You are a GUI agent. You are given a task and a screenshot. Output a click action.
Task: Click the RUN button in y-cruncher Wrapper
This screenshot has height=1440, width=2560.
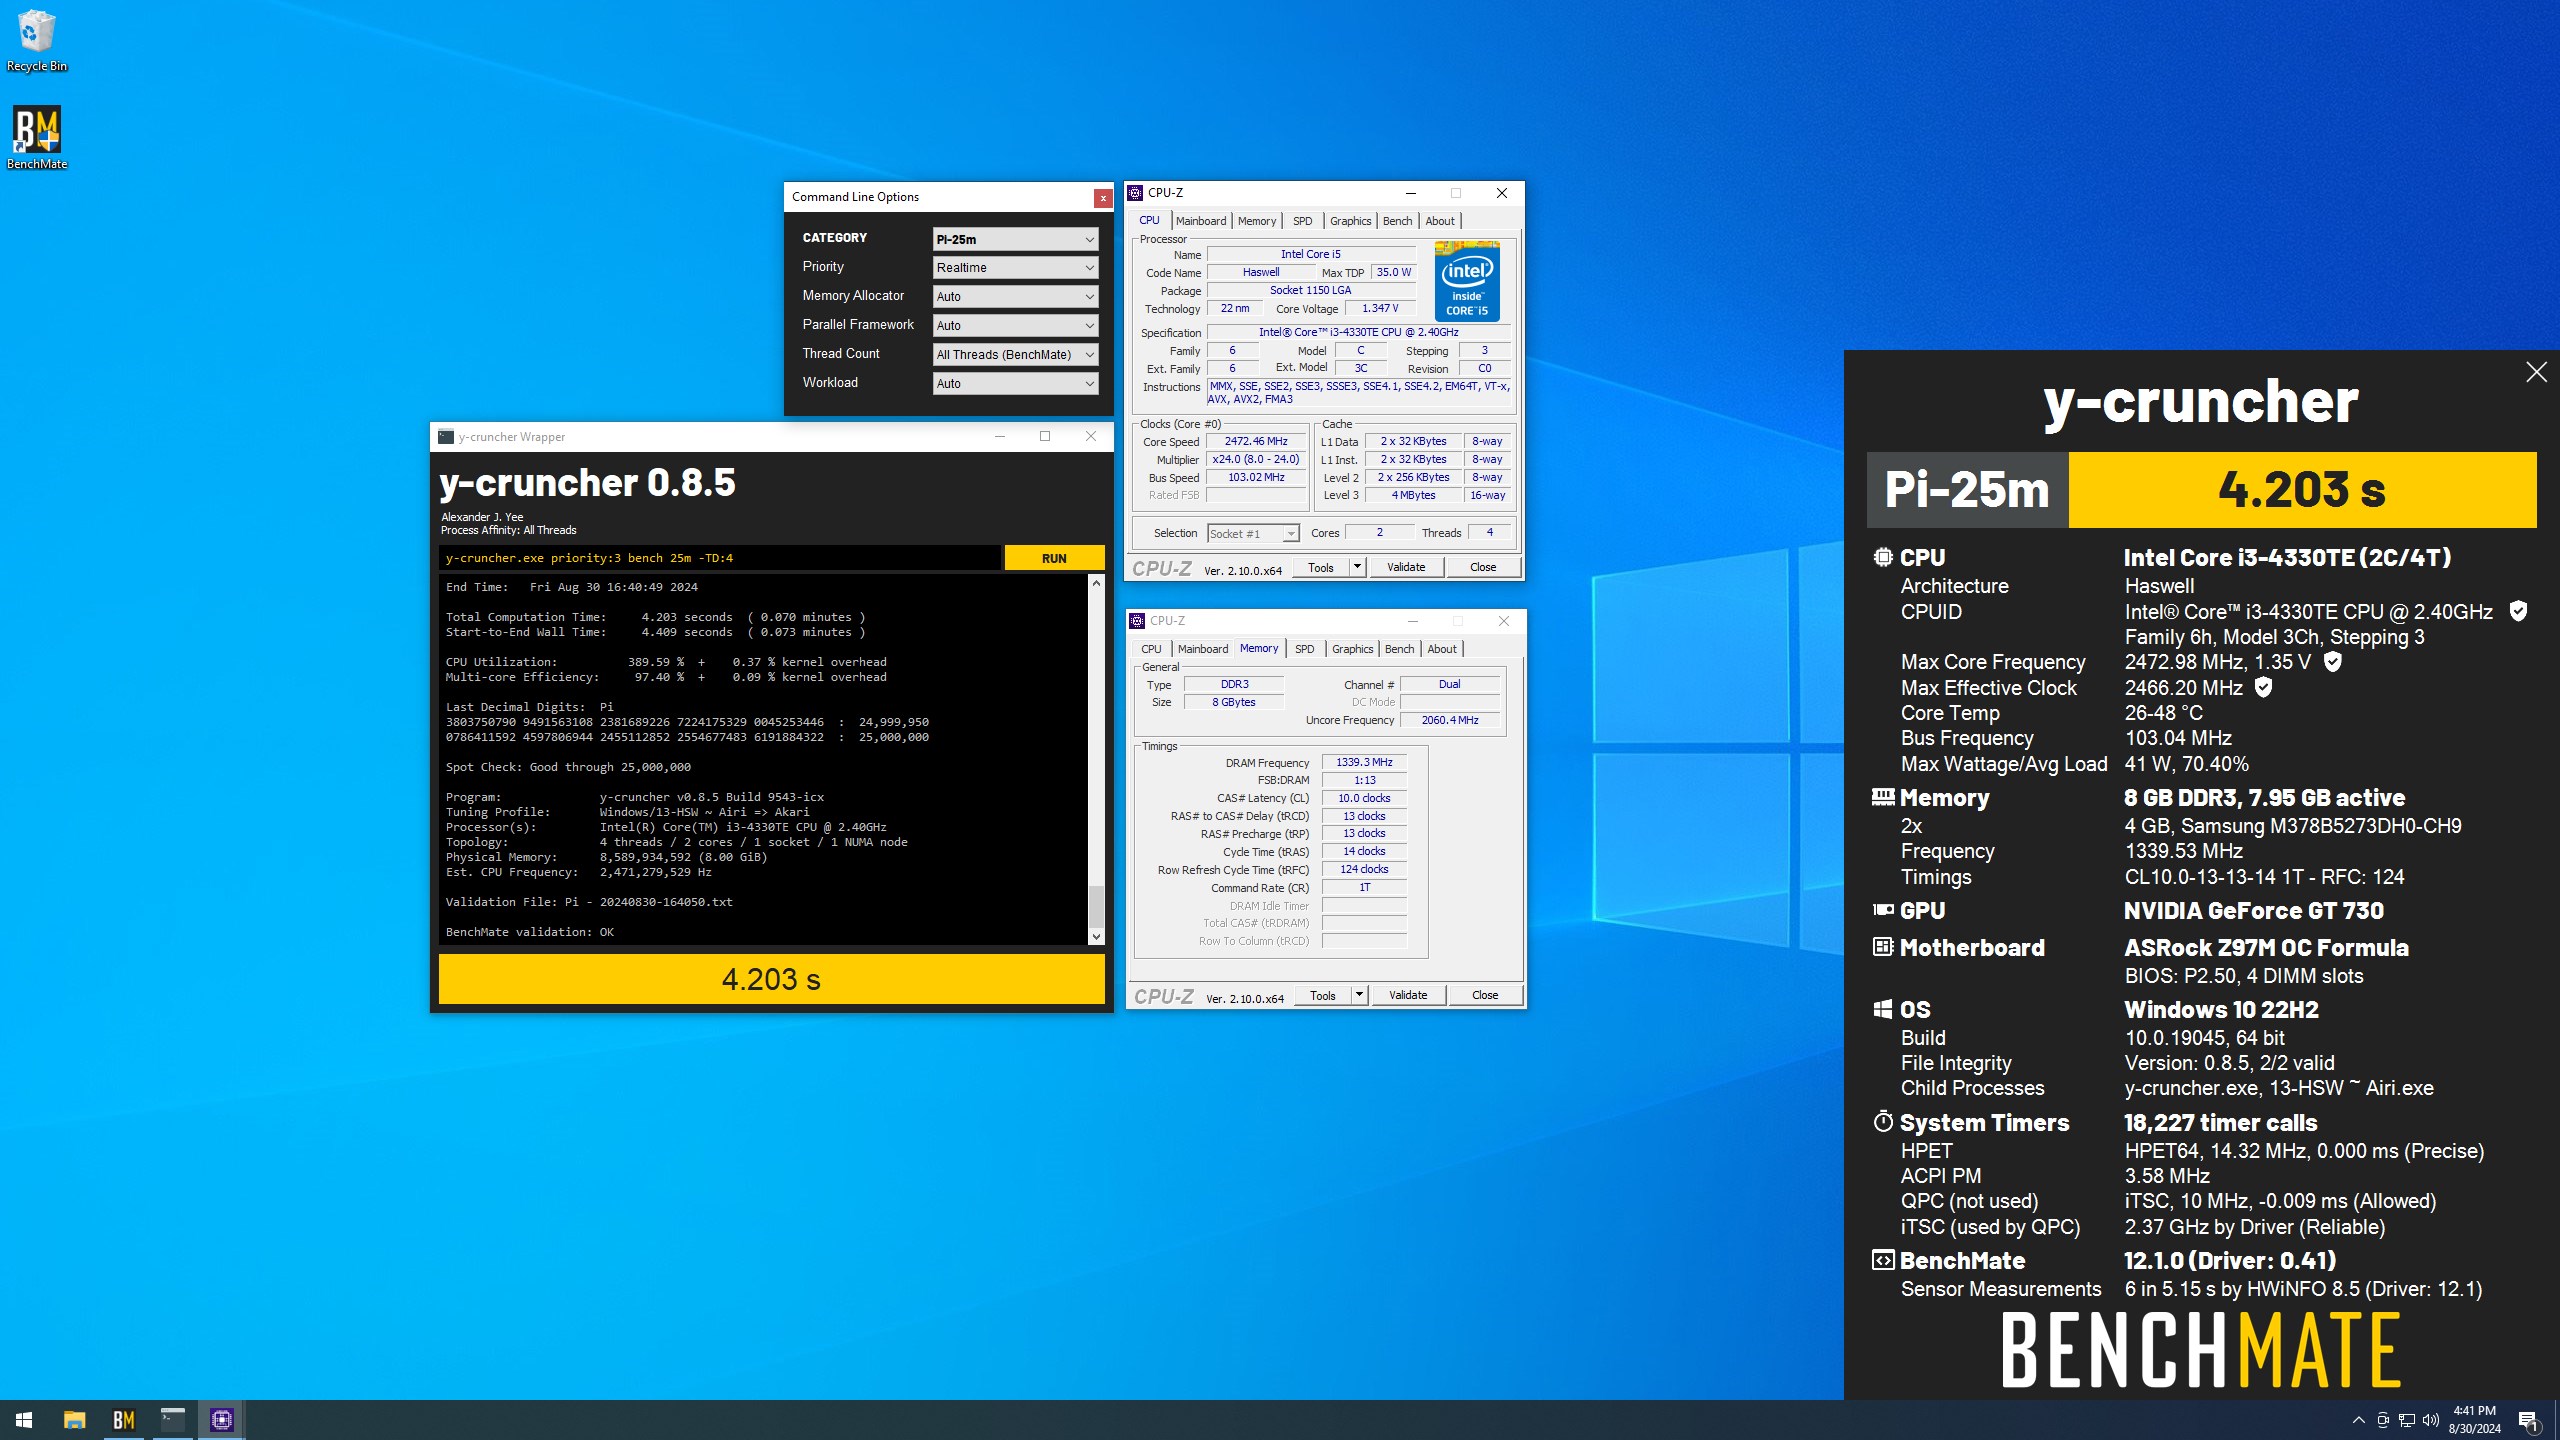1054,558
